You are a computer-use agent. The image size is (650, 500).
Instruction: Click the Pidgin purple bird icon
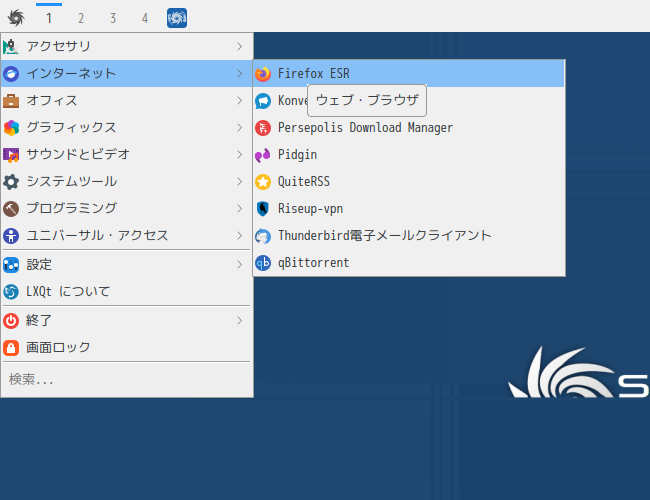click(263, 155)
